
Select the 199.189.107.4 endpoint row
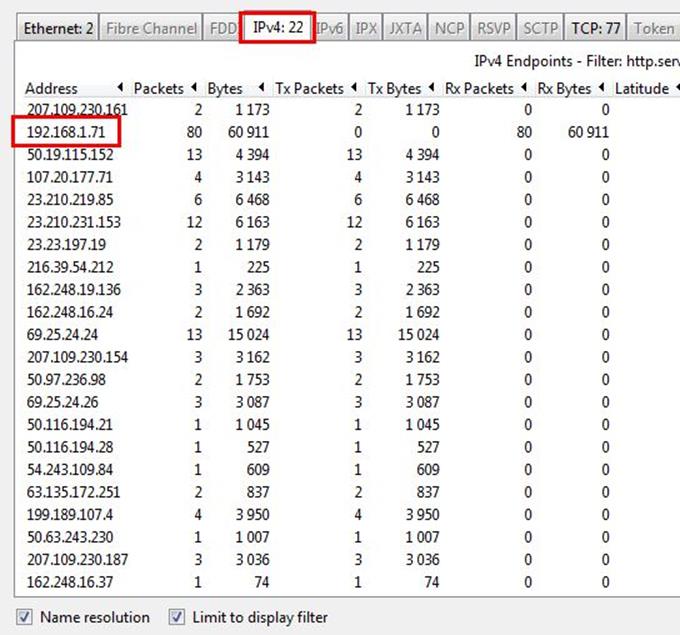[70, 514]
